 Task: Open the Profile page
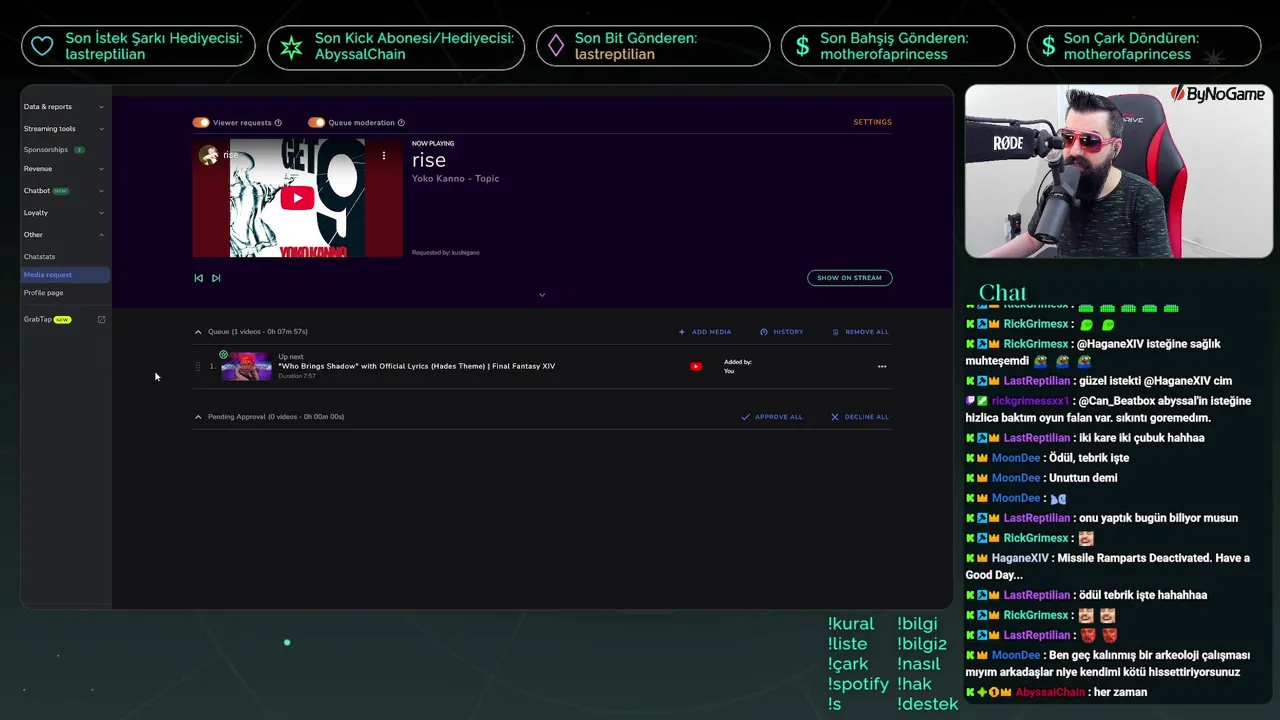click(44, 293)
